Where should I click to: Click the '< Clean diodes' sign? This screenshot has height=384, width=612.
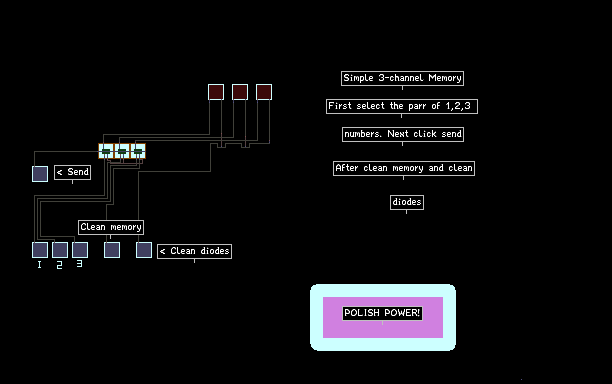[x=194, y=251]
